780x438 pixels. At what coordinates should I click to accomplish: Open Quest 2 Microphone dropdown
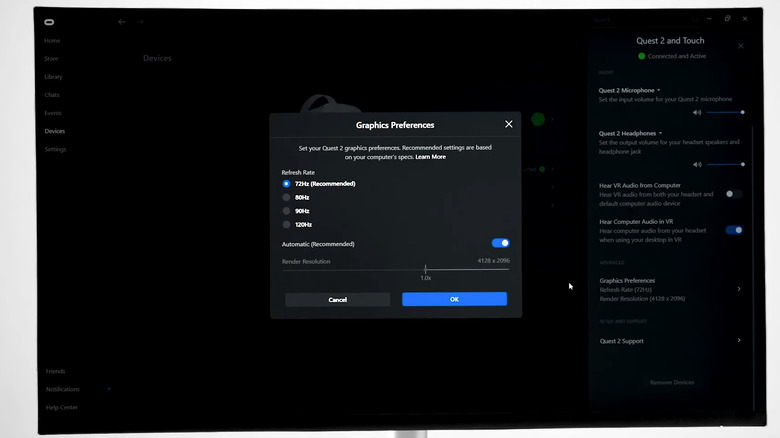coord(629,90)
